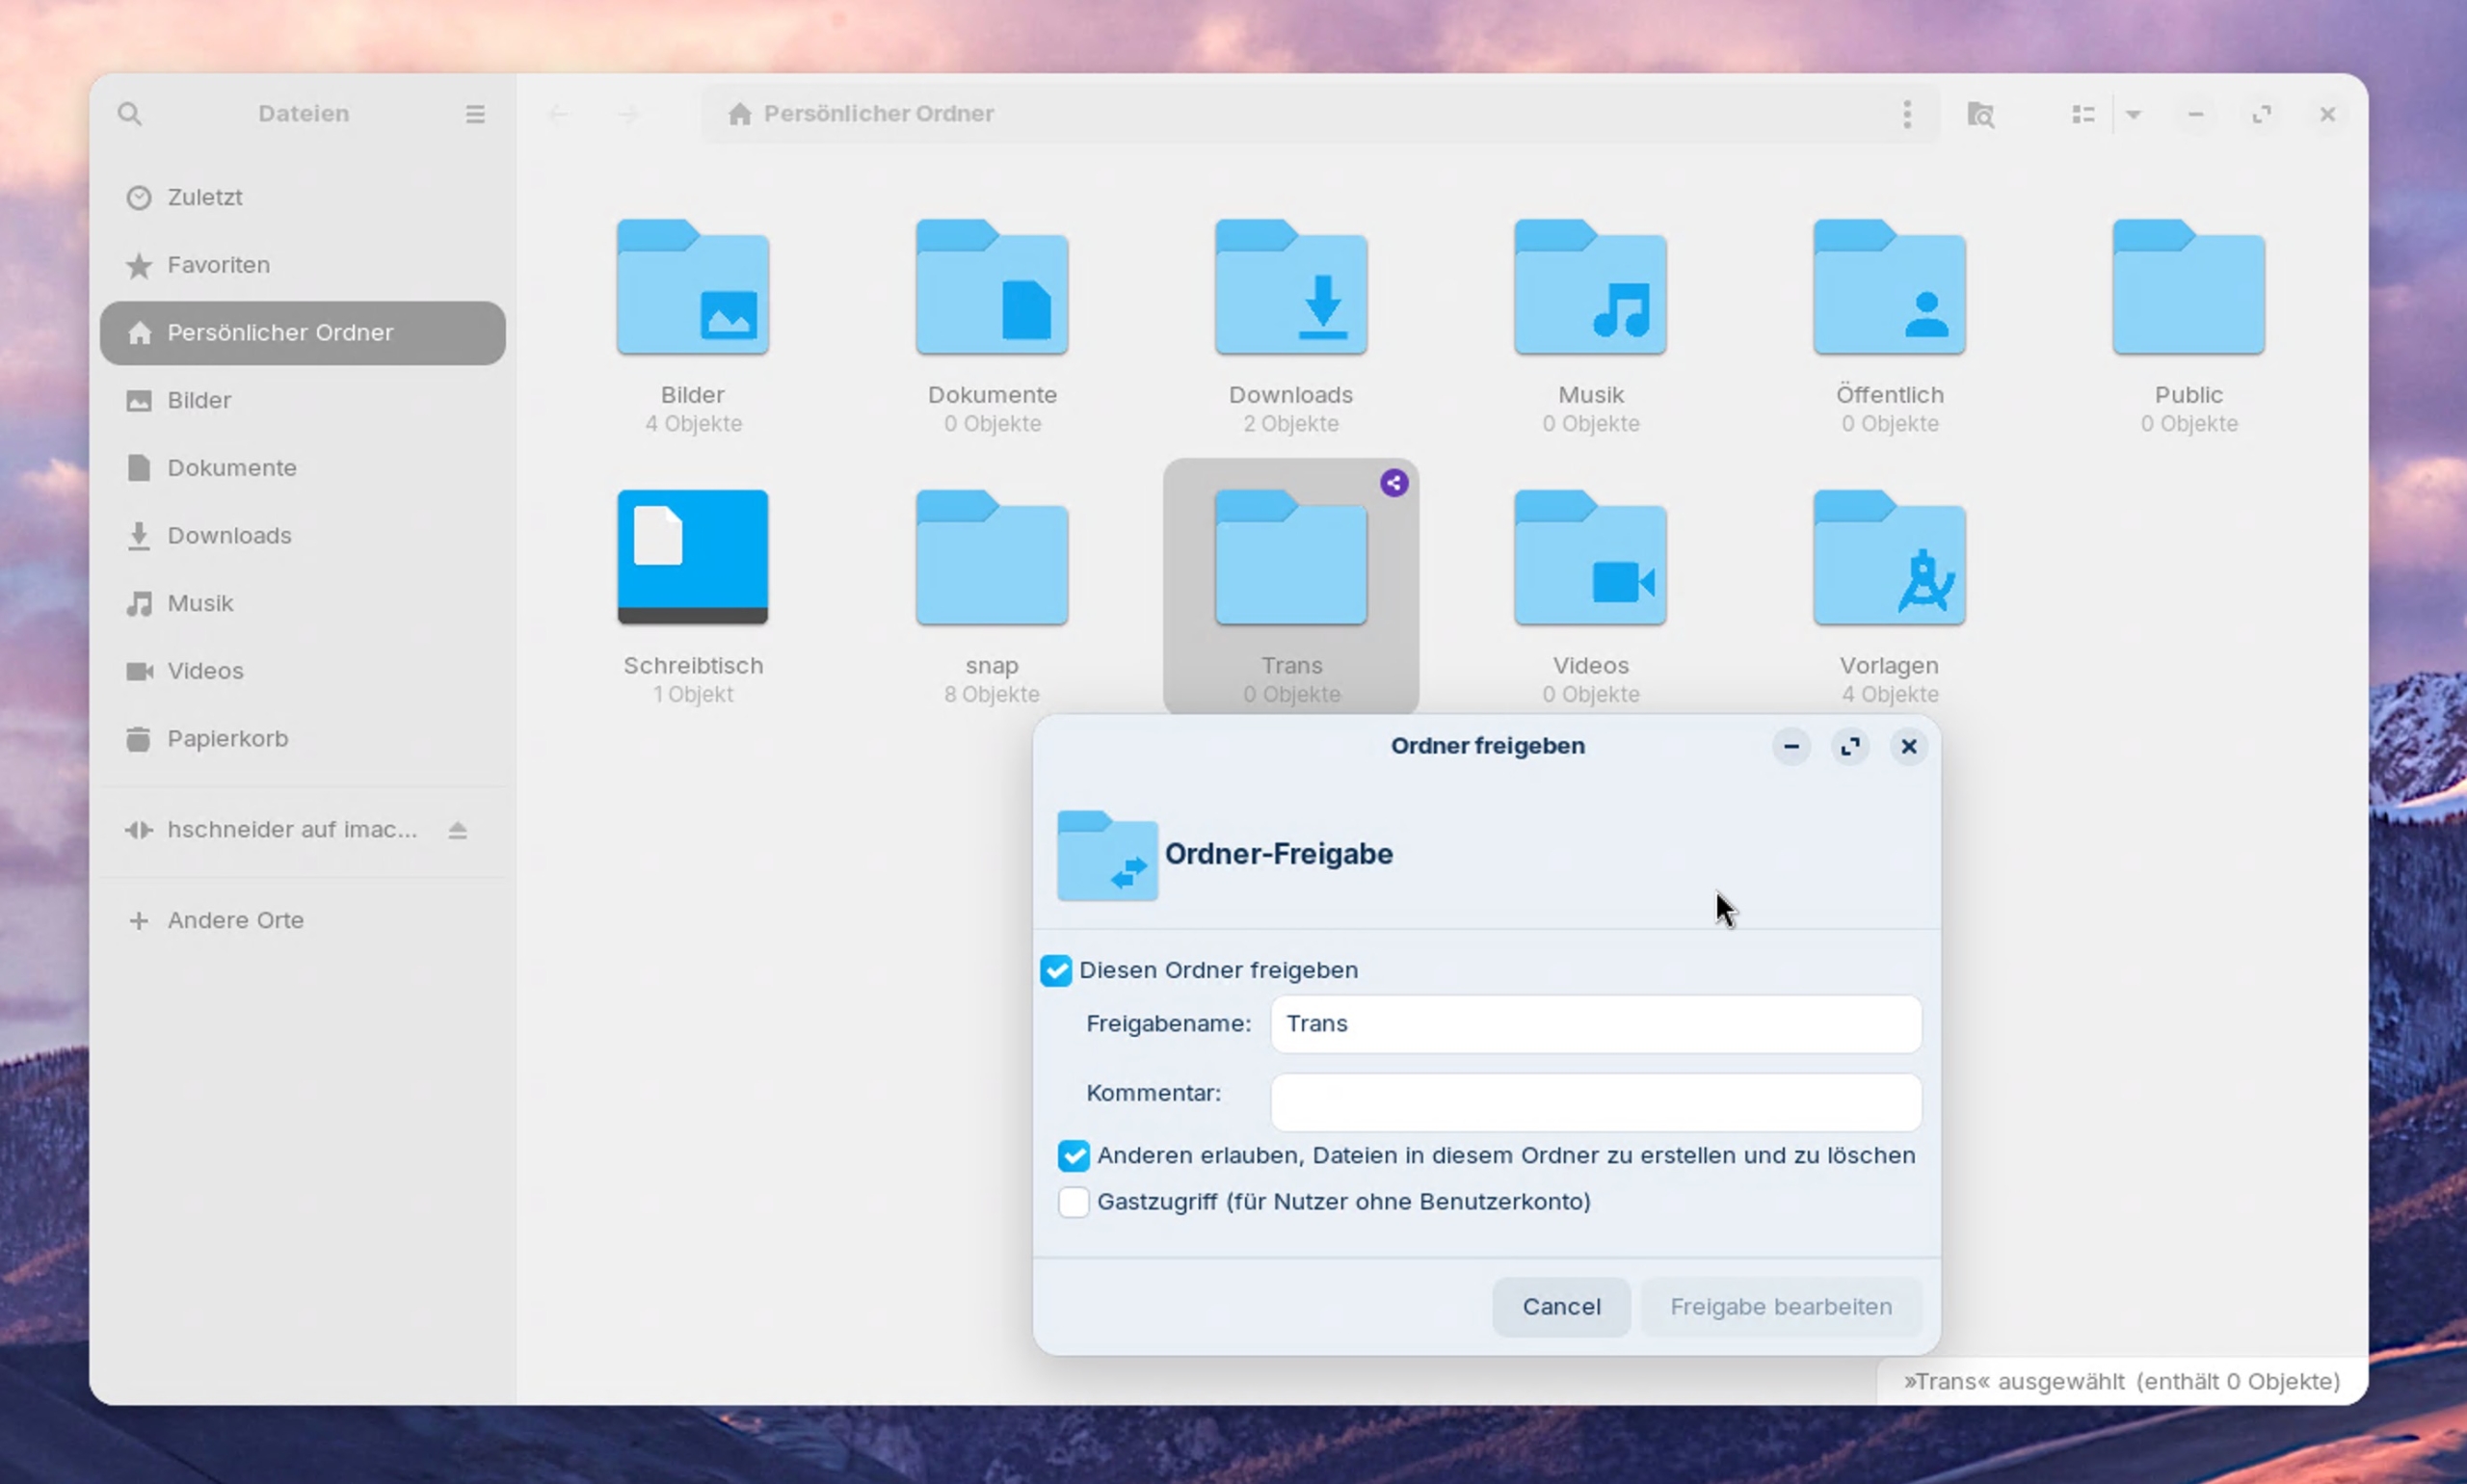This screenshot has height=1484, width=2467.
Task: Switch to list view
Action: 2083,114
